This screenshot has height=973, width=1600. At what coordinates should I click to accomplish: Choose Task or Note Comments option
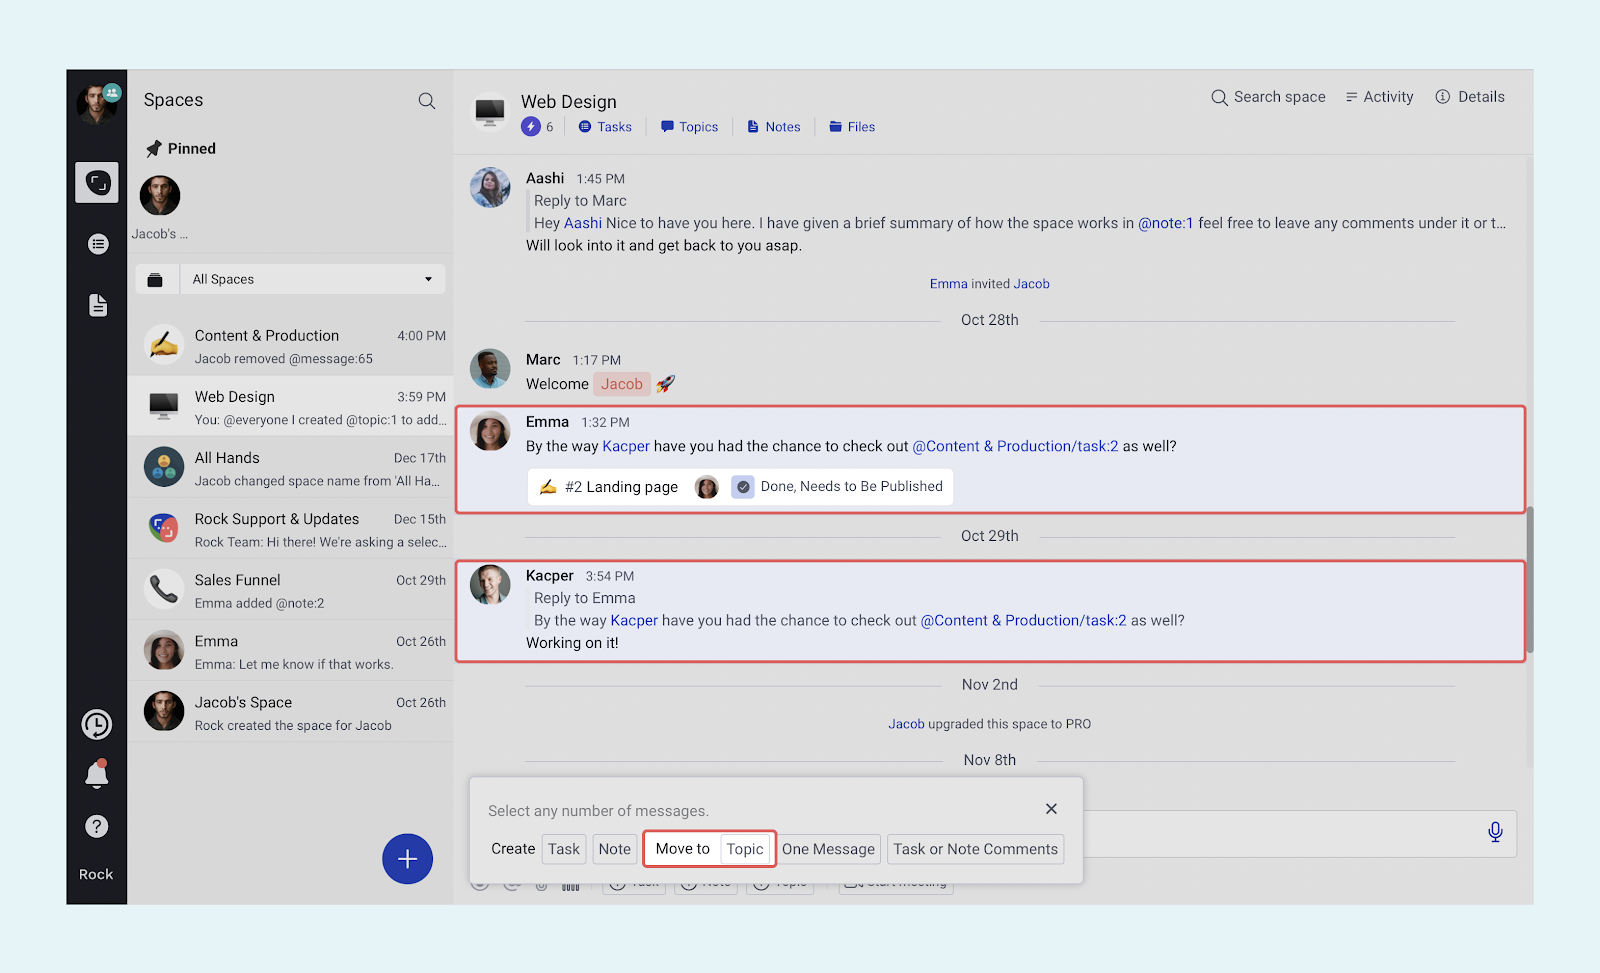click(x=975, y=849)
